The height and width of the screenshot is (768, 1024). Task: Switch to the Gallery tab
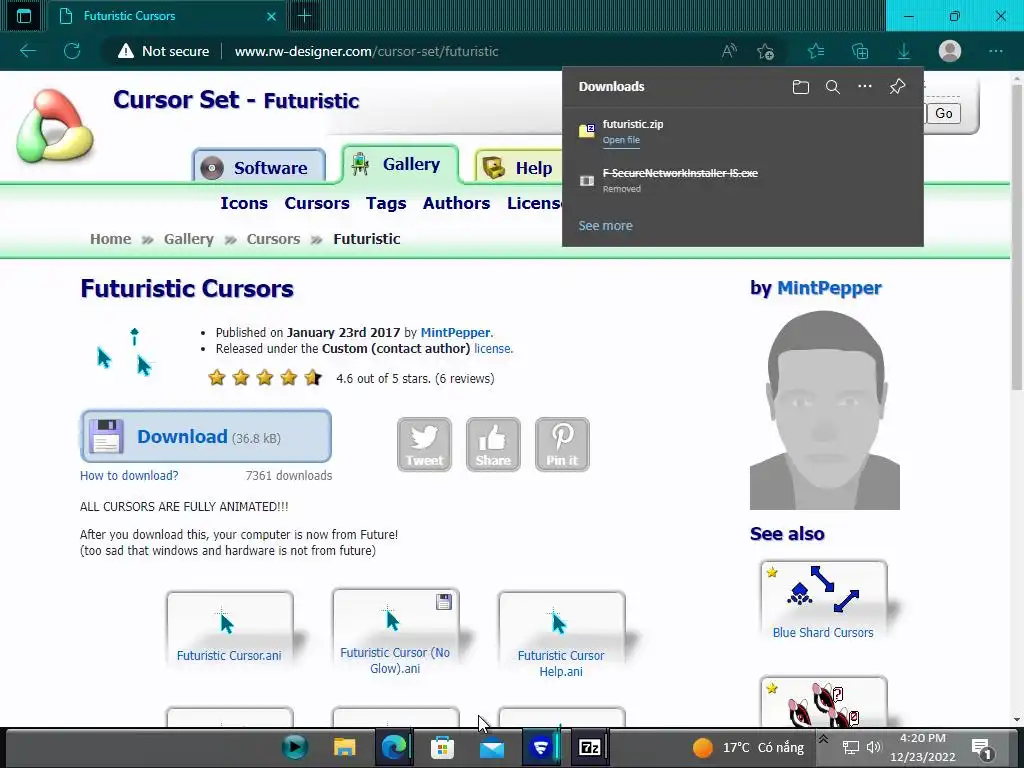tap(400, 164)
